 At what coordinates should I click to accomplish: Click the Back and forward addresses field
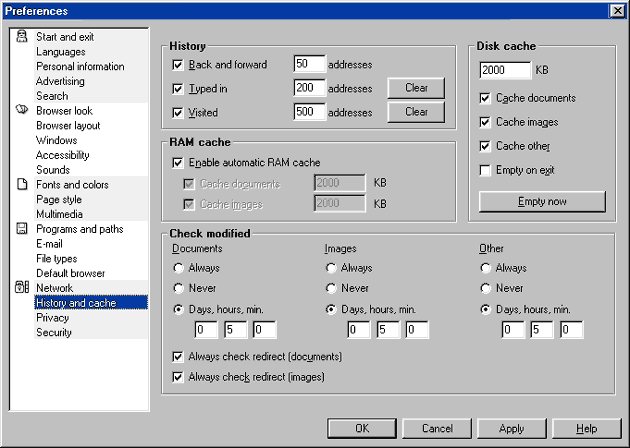tap(309, 64)
